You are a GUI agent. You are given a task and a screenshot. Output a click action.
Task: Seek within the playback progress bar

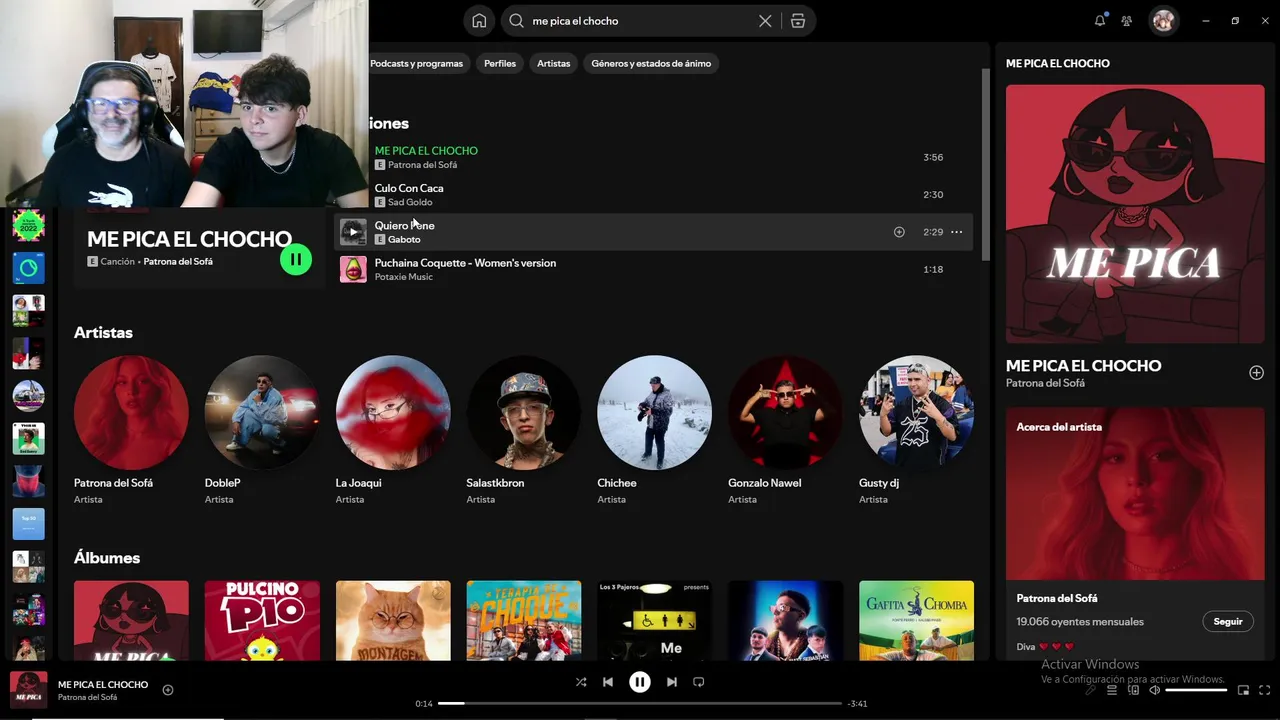640,704
